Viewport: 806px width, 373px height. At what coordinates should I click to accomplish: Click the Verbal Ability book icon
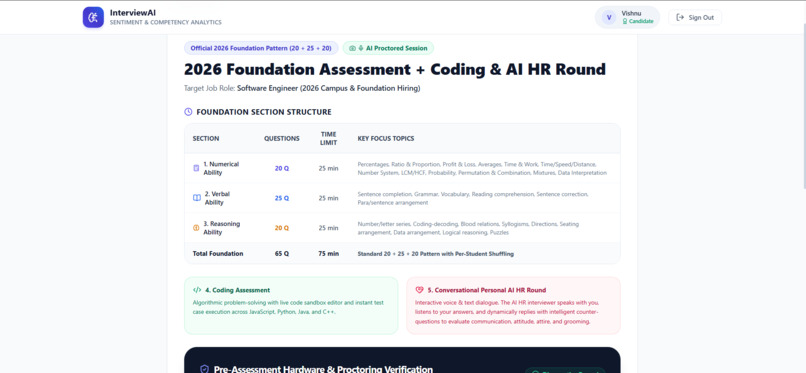pos(197,198)
